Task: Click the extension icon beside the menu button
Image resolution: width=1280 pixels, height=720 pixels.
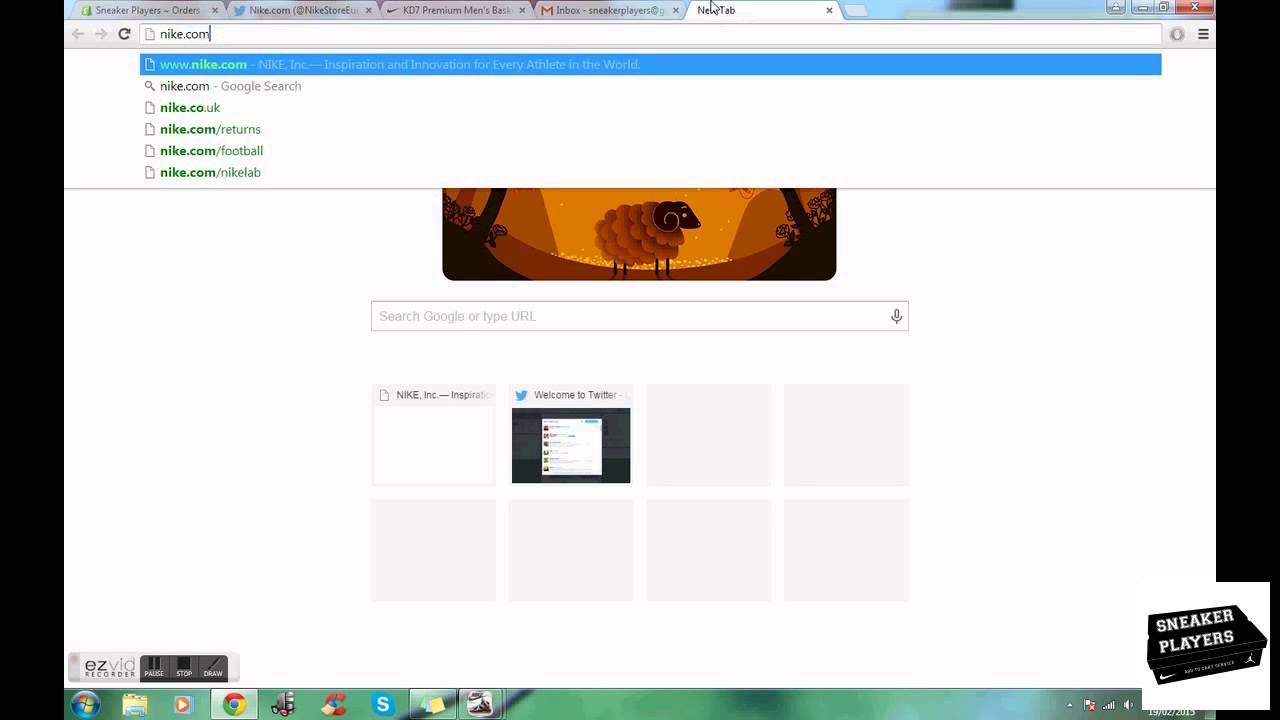Action: pos(1177,34)
